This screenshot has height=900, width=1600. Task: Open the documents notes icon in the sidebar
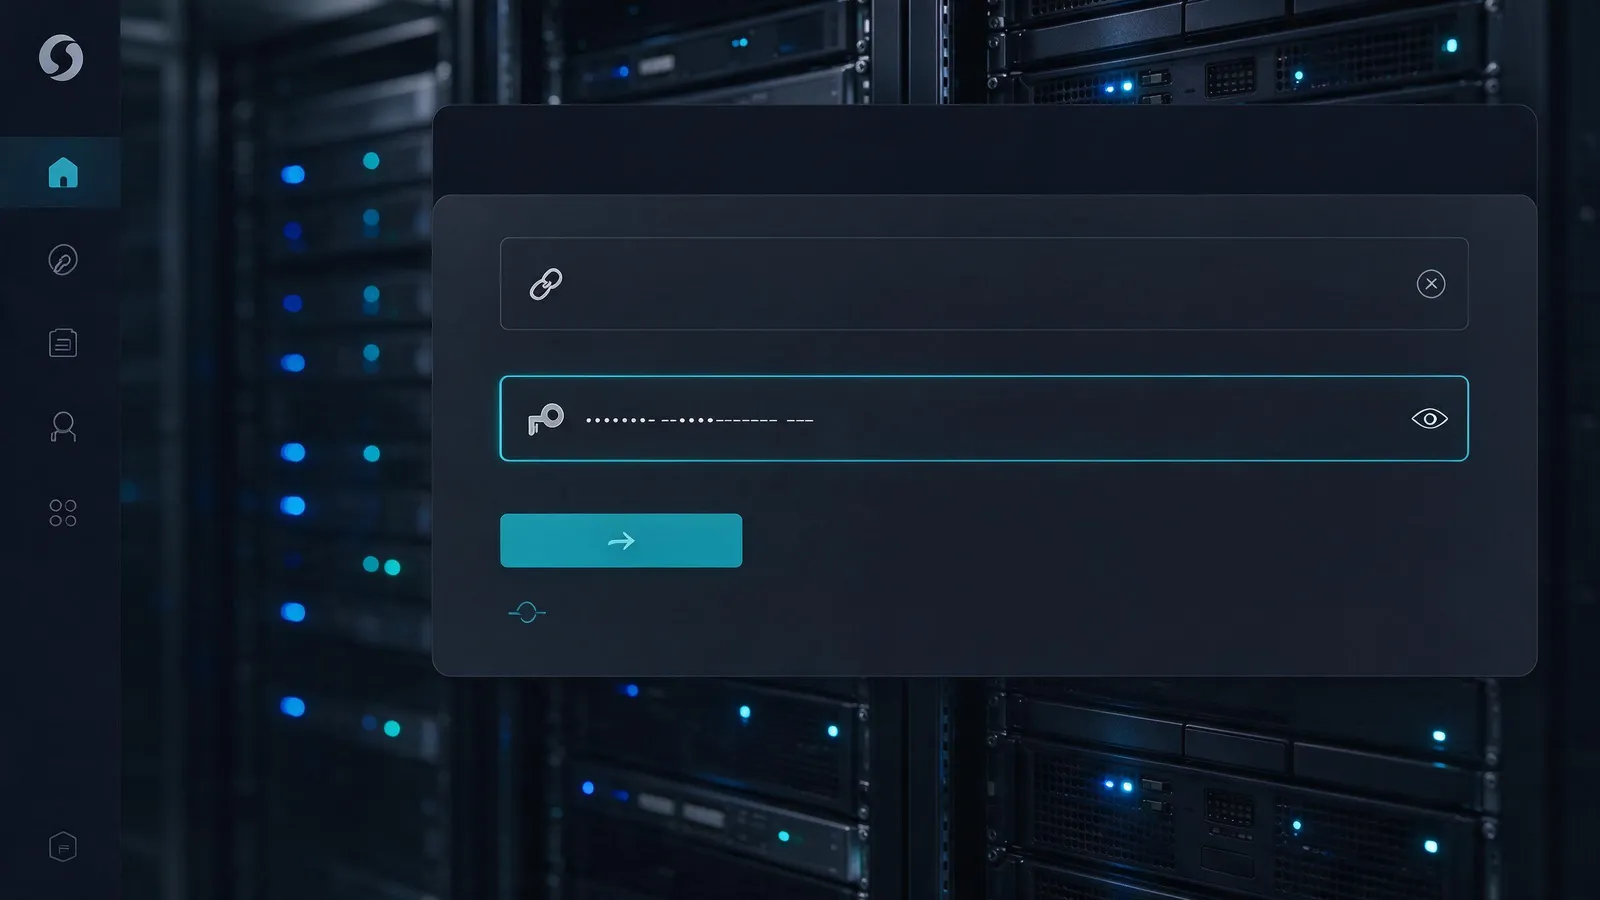point(63,343)
